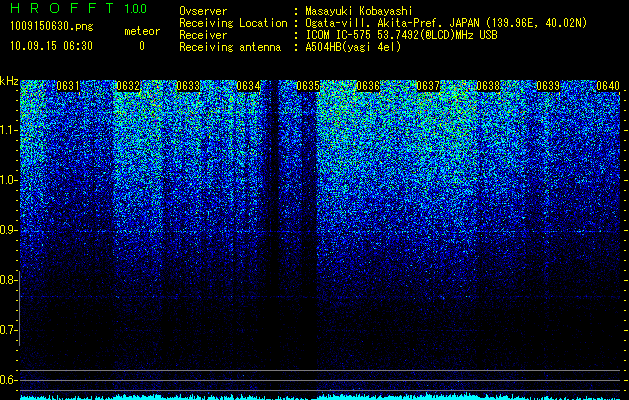Click the Ovserver field label
This screenshot has width=629, height=400.
pos(203,11)
